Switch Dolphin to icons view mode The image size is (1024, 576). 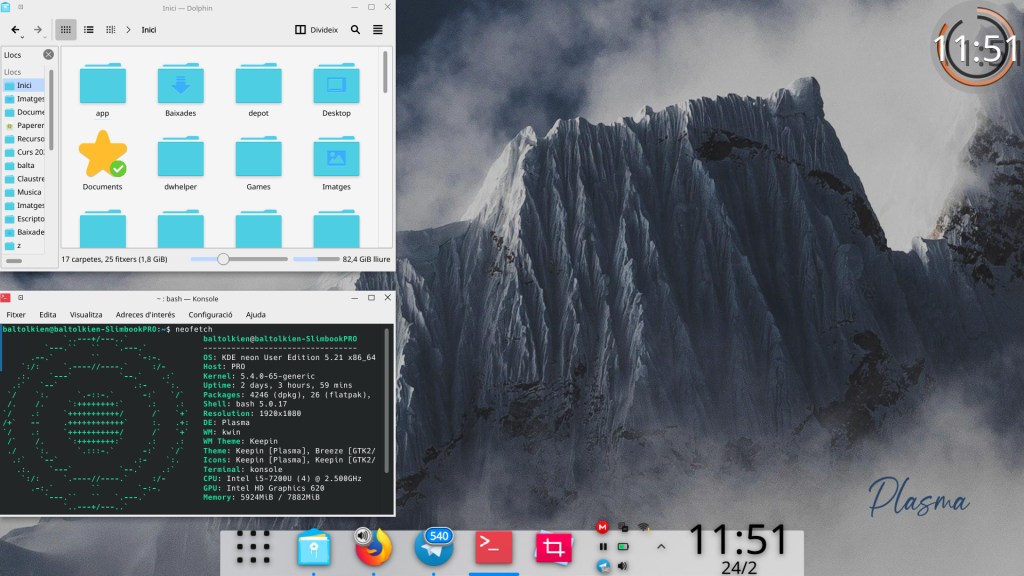66,30
